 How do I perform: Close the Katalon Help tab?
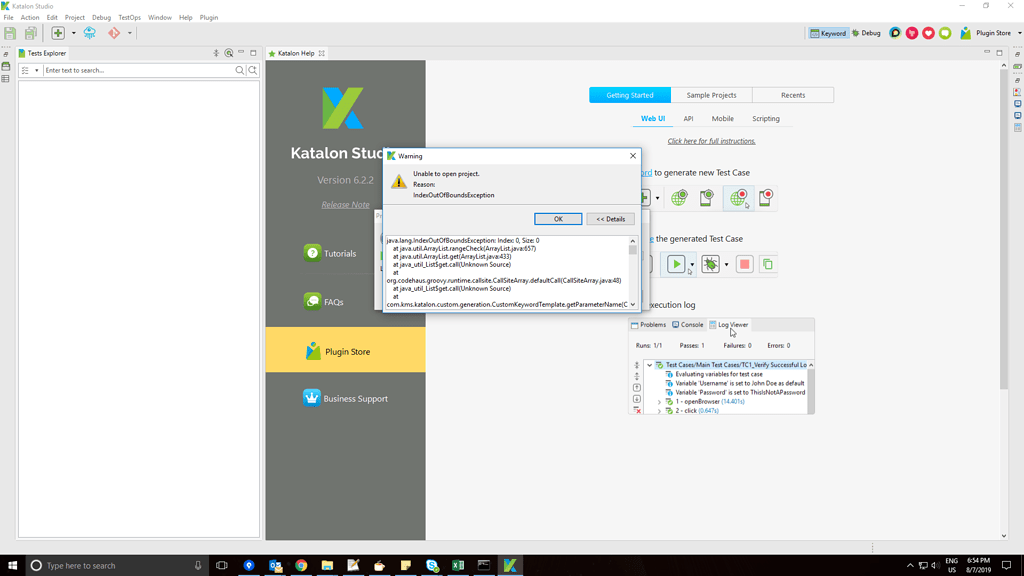pos(322,53)
